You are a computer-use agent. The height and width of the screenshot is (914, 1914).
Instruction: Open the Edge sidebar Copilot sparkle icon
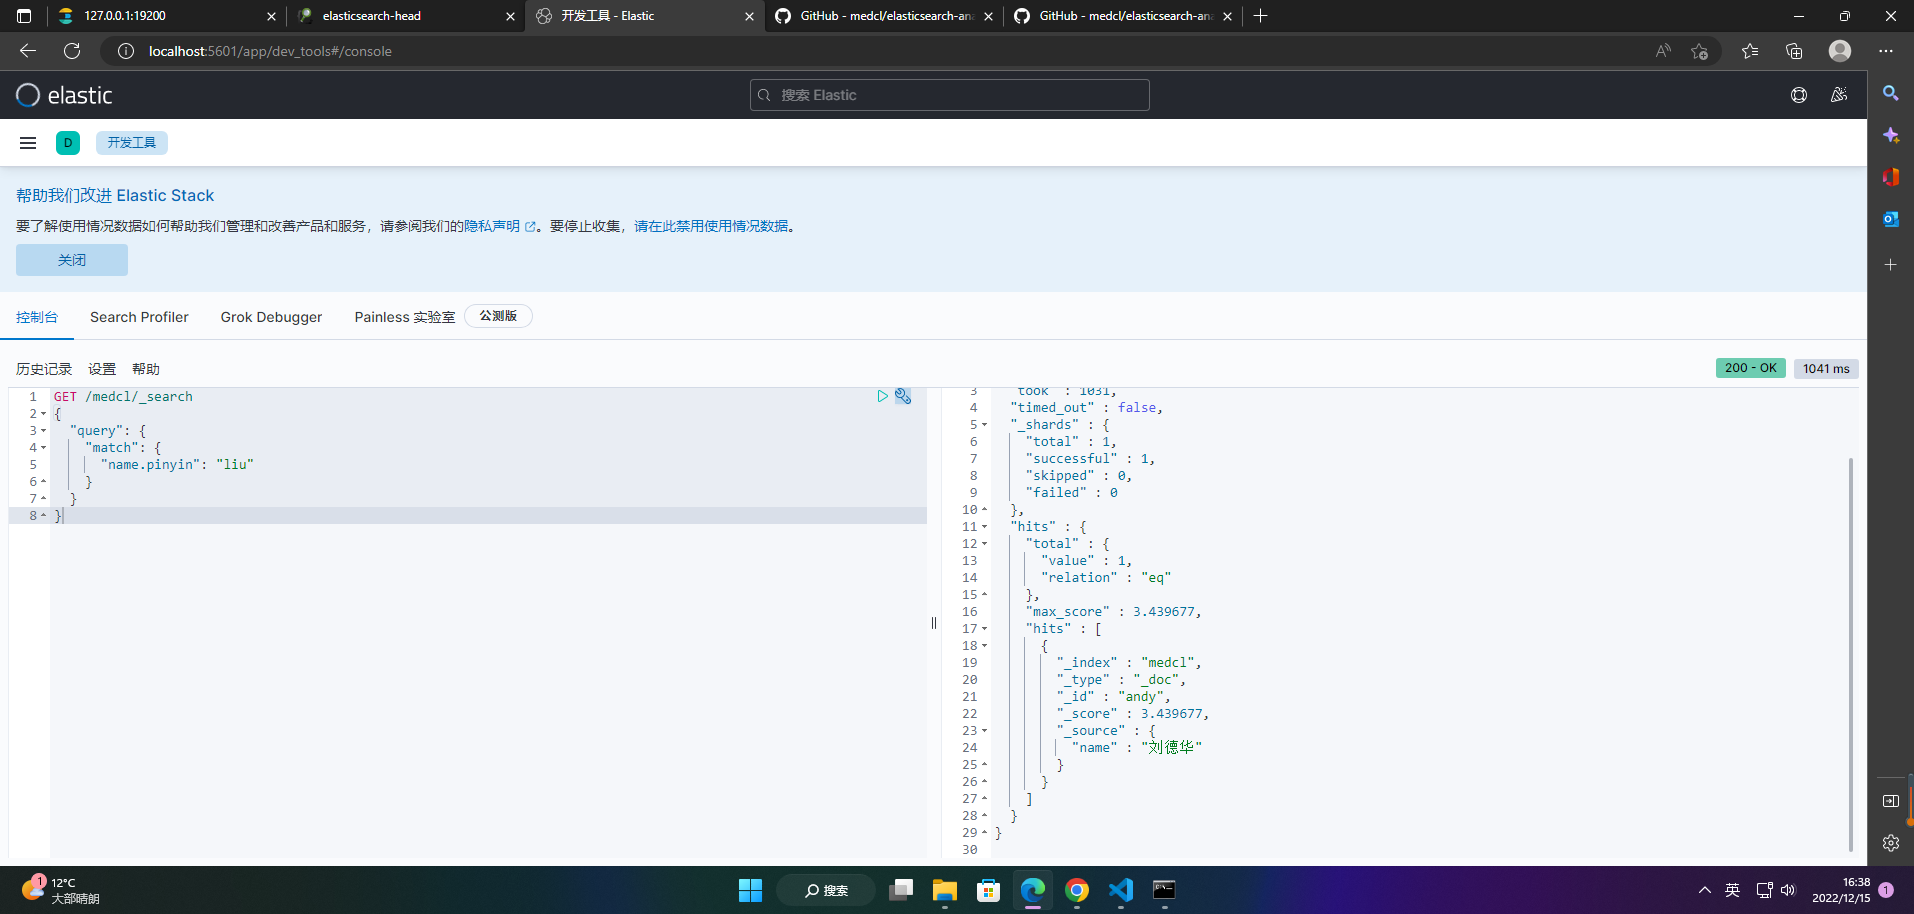(x=1890, y=135)
